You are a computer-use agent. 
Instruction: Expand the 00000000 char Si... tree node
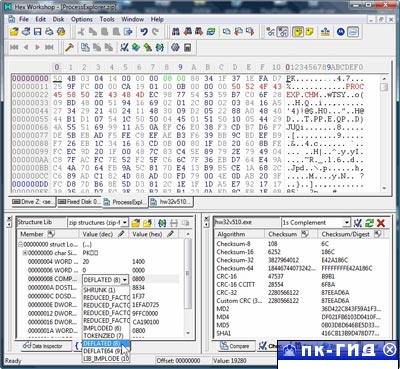click(x=25, y=253)
